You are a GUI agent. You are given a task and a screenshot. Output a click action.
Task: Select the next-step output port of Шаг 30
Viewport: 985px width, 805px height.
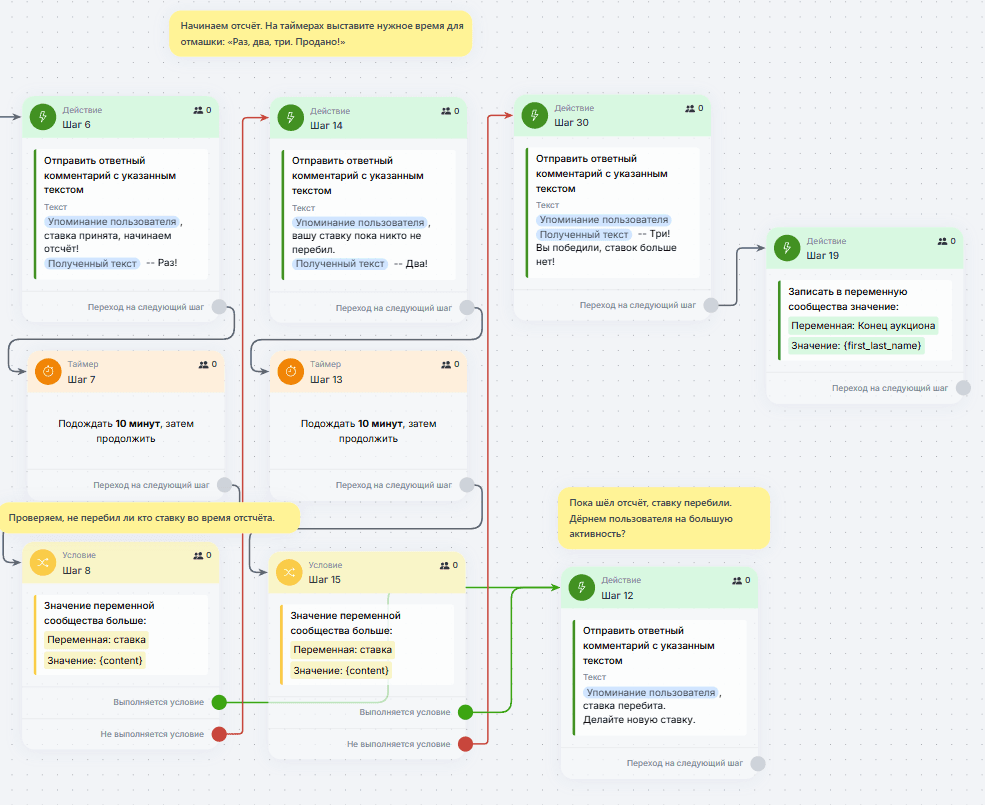pyautogui.click(x=711, y=305)
